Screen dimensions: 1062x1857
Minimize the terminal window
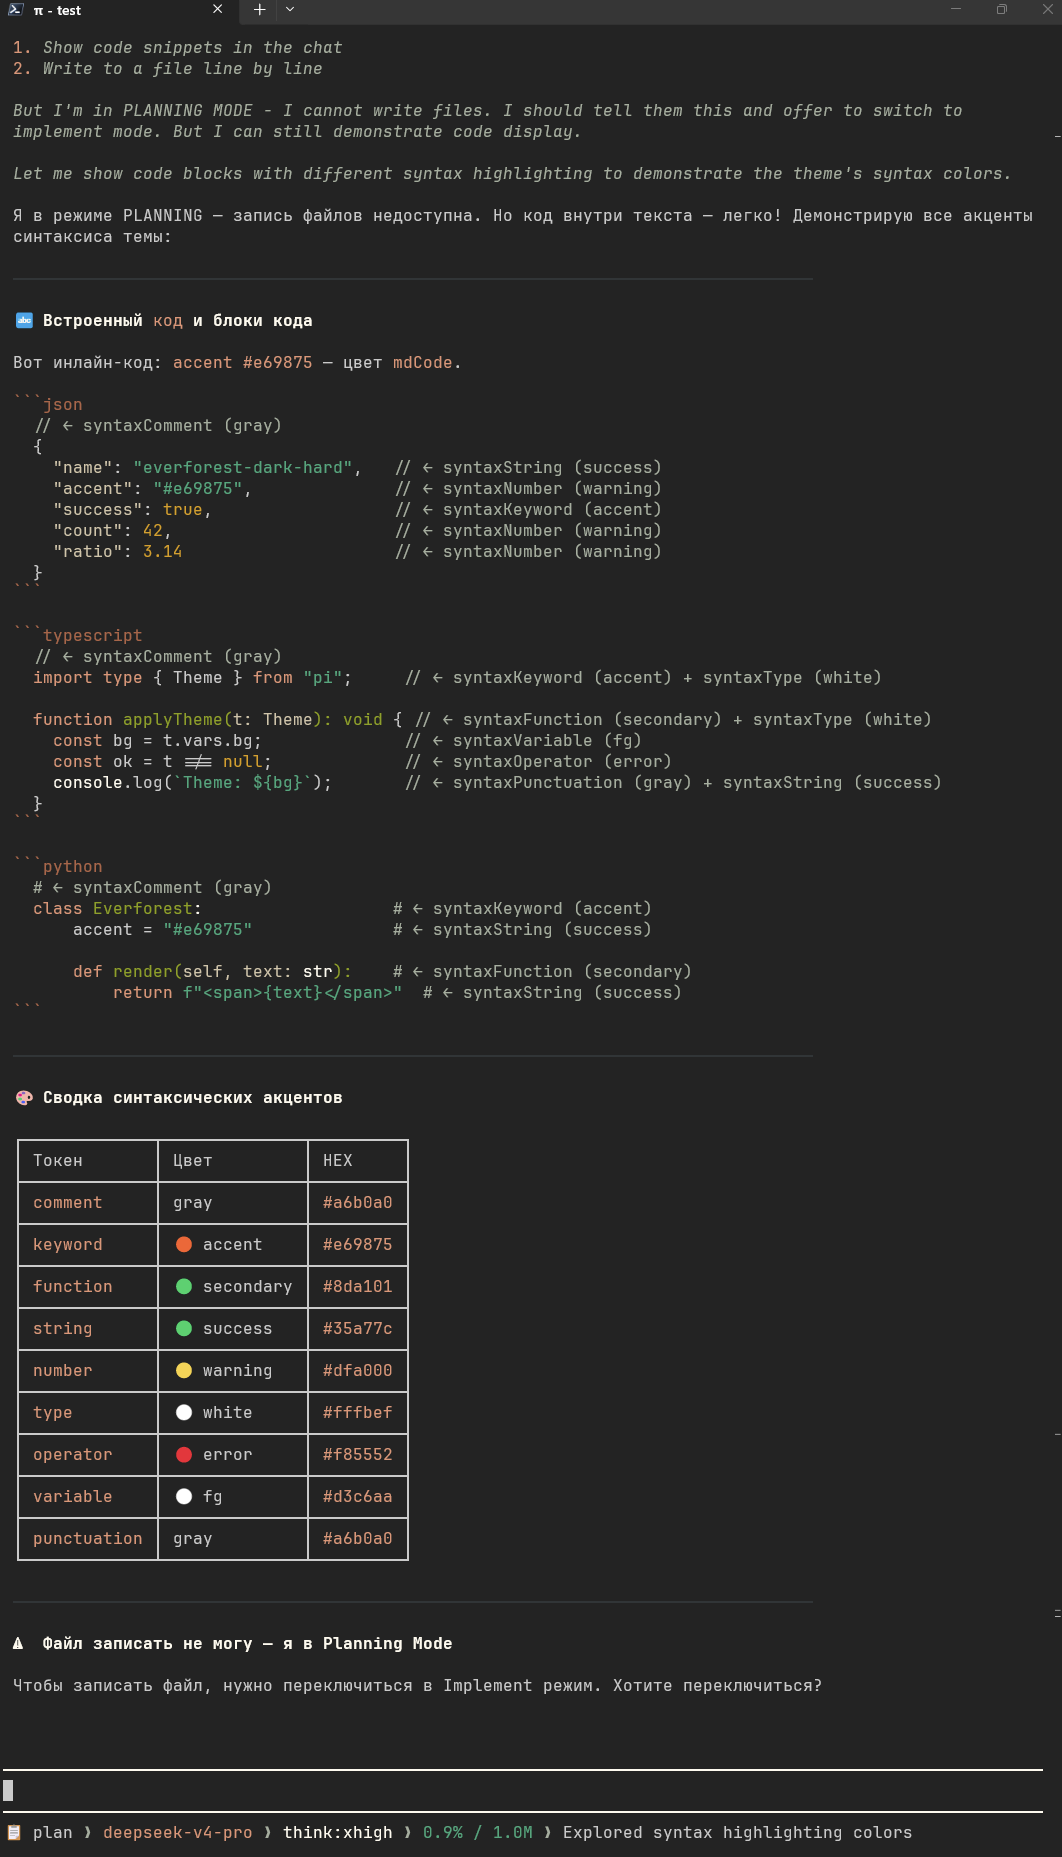pyautogui.click(x=955, y=9)
